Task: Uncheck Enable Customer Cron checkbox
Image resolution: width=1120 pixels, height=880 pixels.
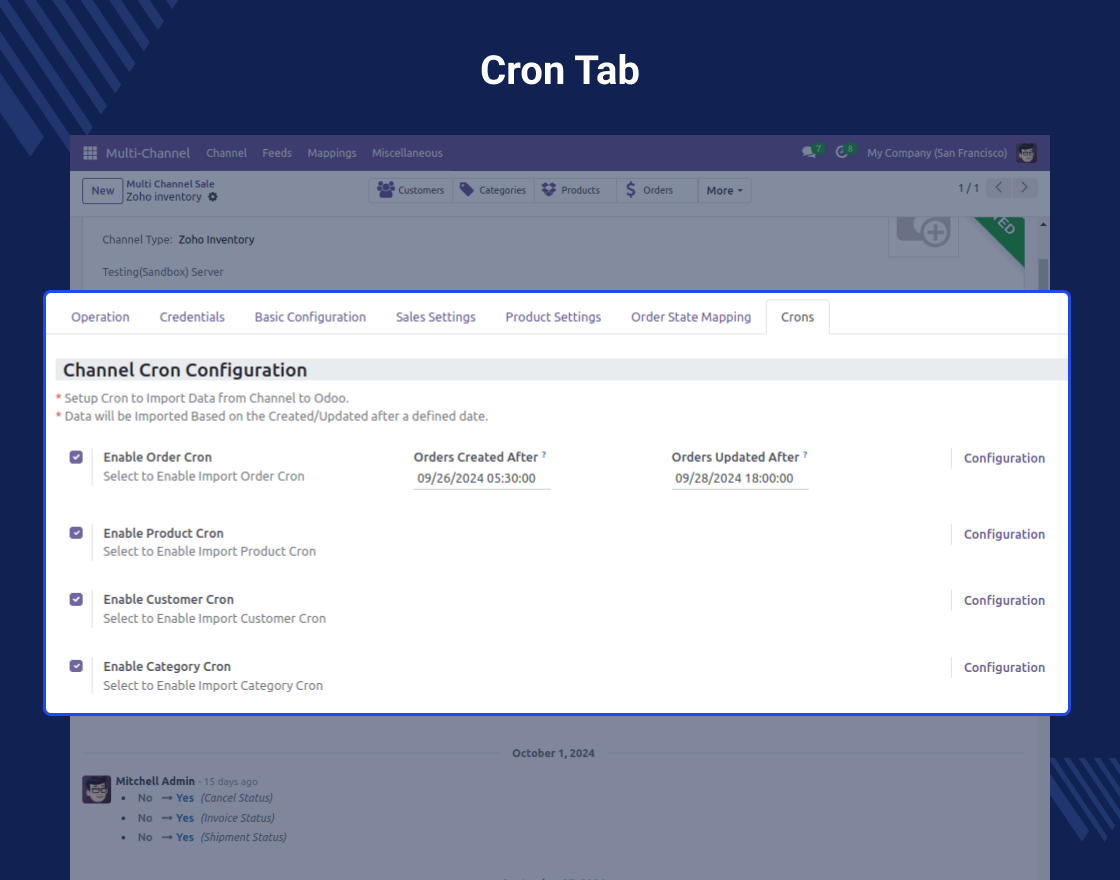Action: (x=76, y=599)
